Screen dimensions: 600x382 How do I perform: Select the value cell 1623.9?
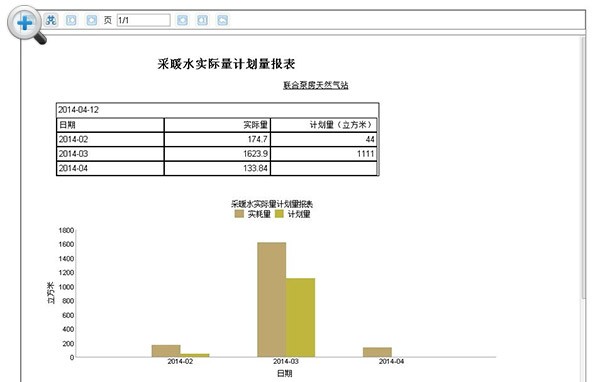click(x=217, y=154)
